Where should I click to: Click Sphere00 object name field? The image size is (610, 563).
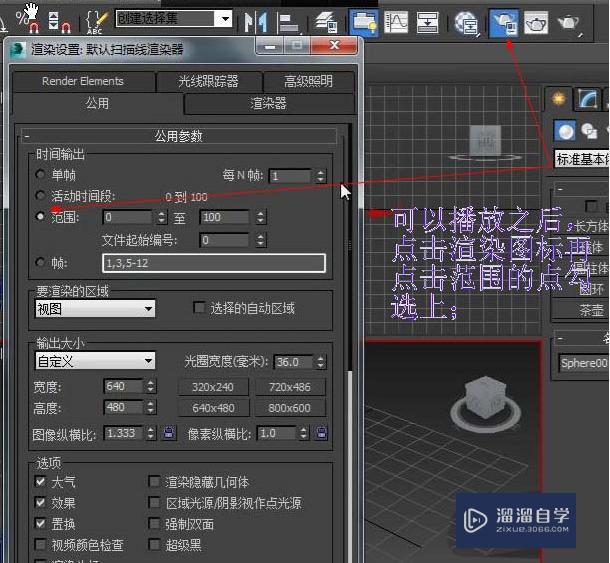click(584, 363)
